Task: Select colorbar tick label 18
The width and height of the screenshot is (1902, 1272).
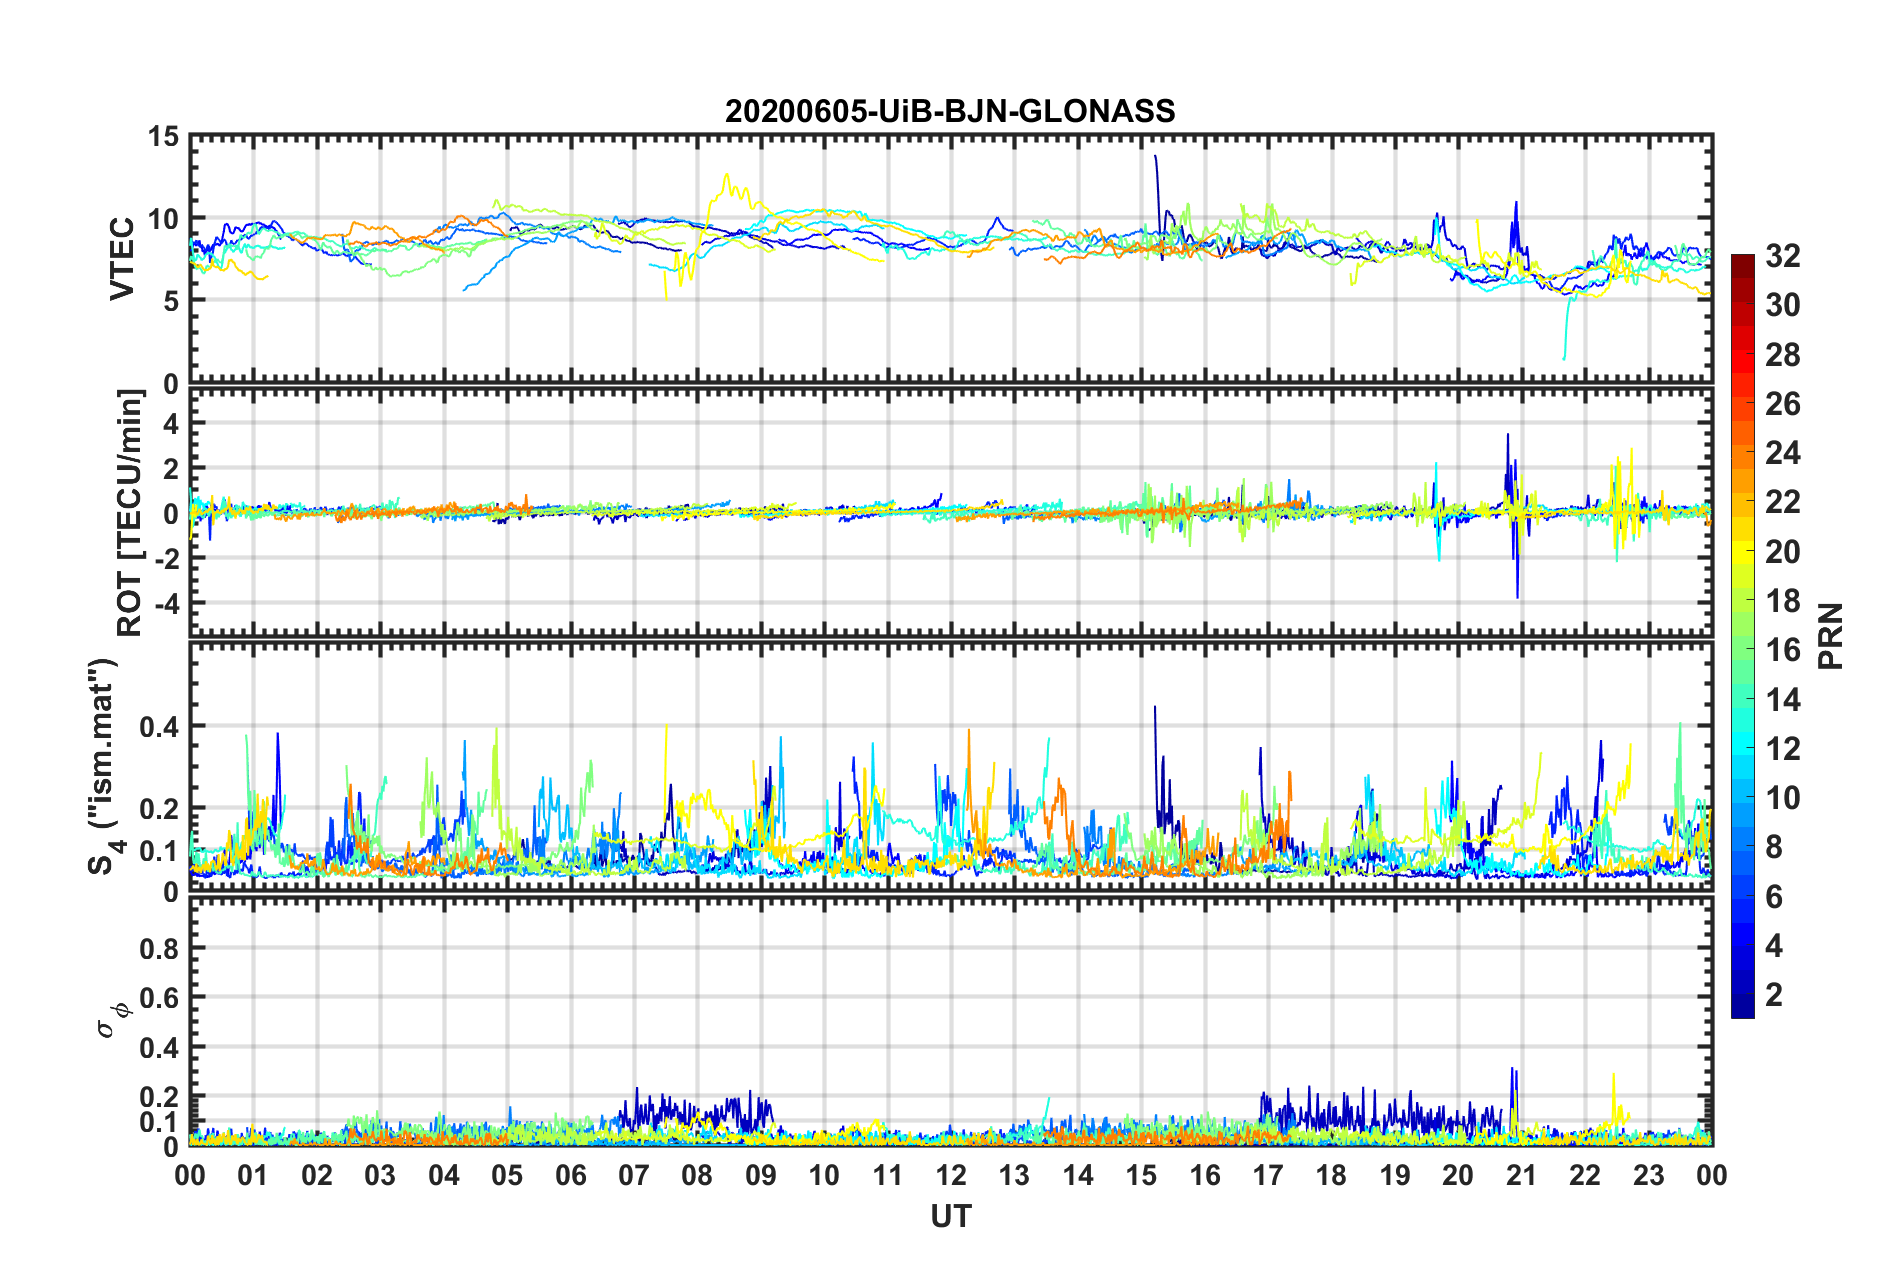Action: [1782, 601]
